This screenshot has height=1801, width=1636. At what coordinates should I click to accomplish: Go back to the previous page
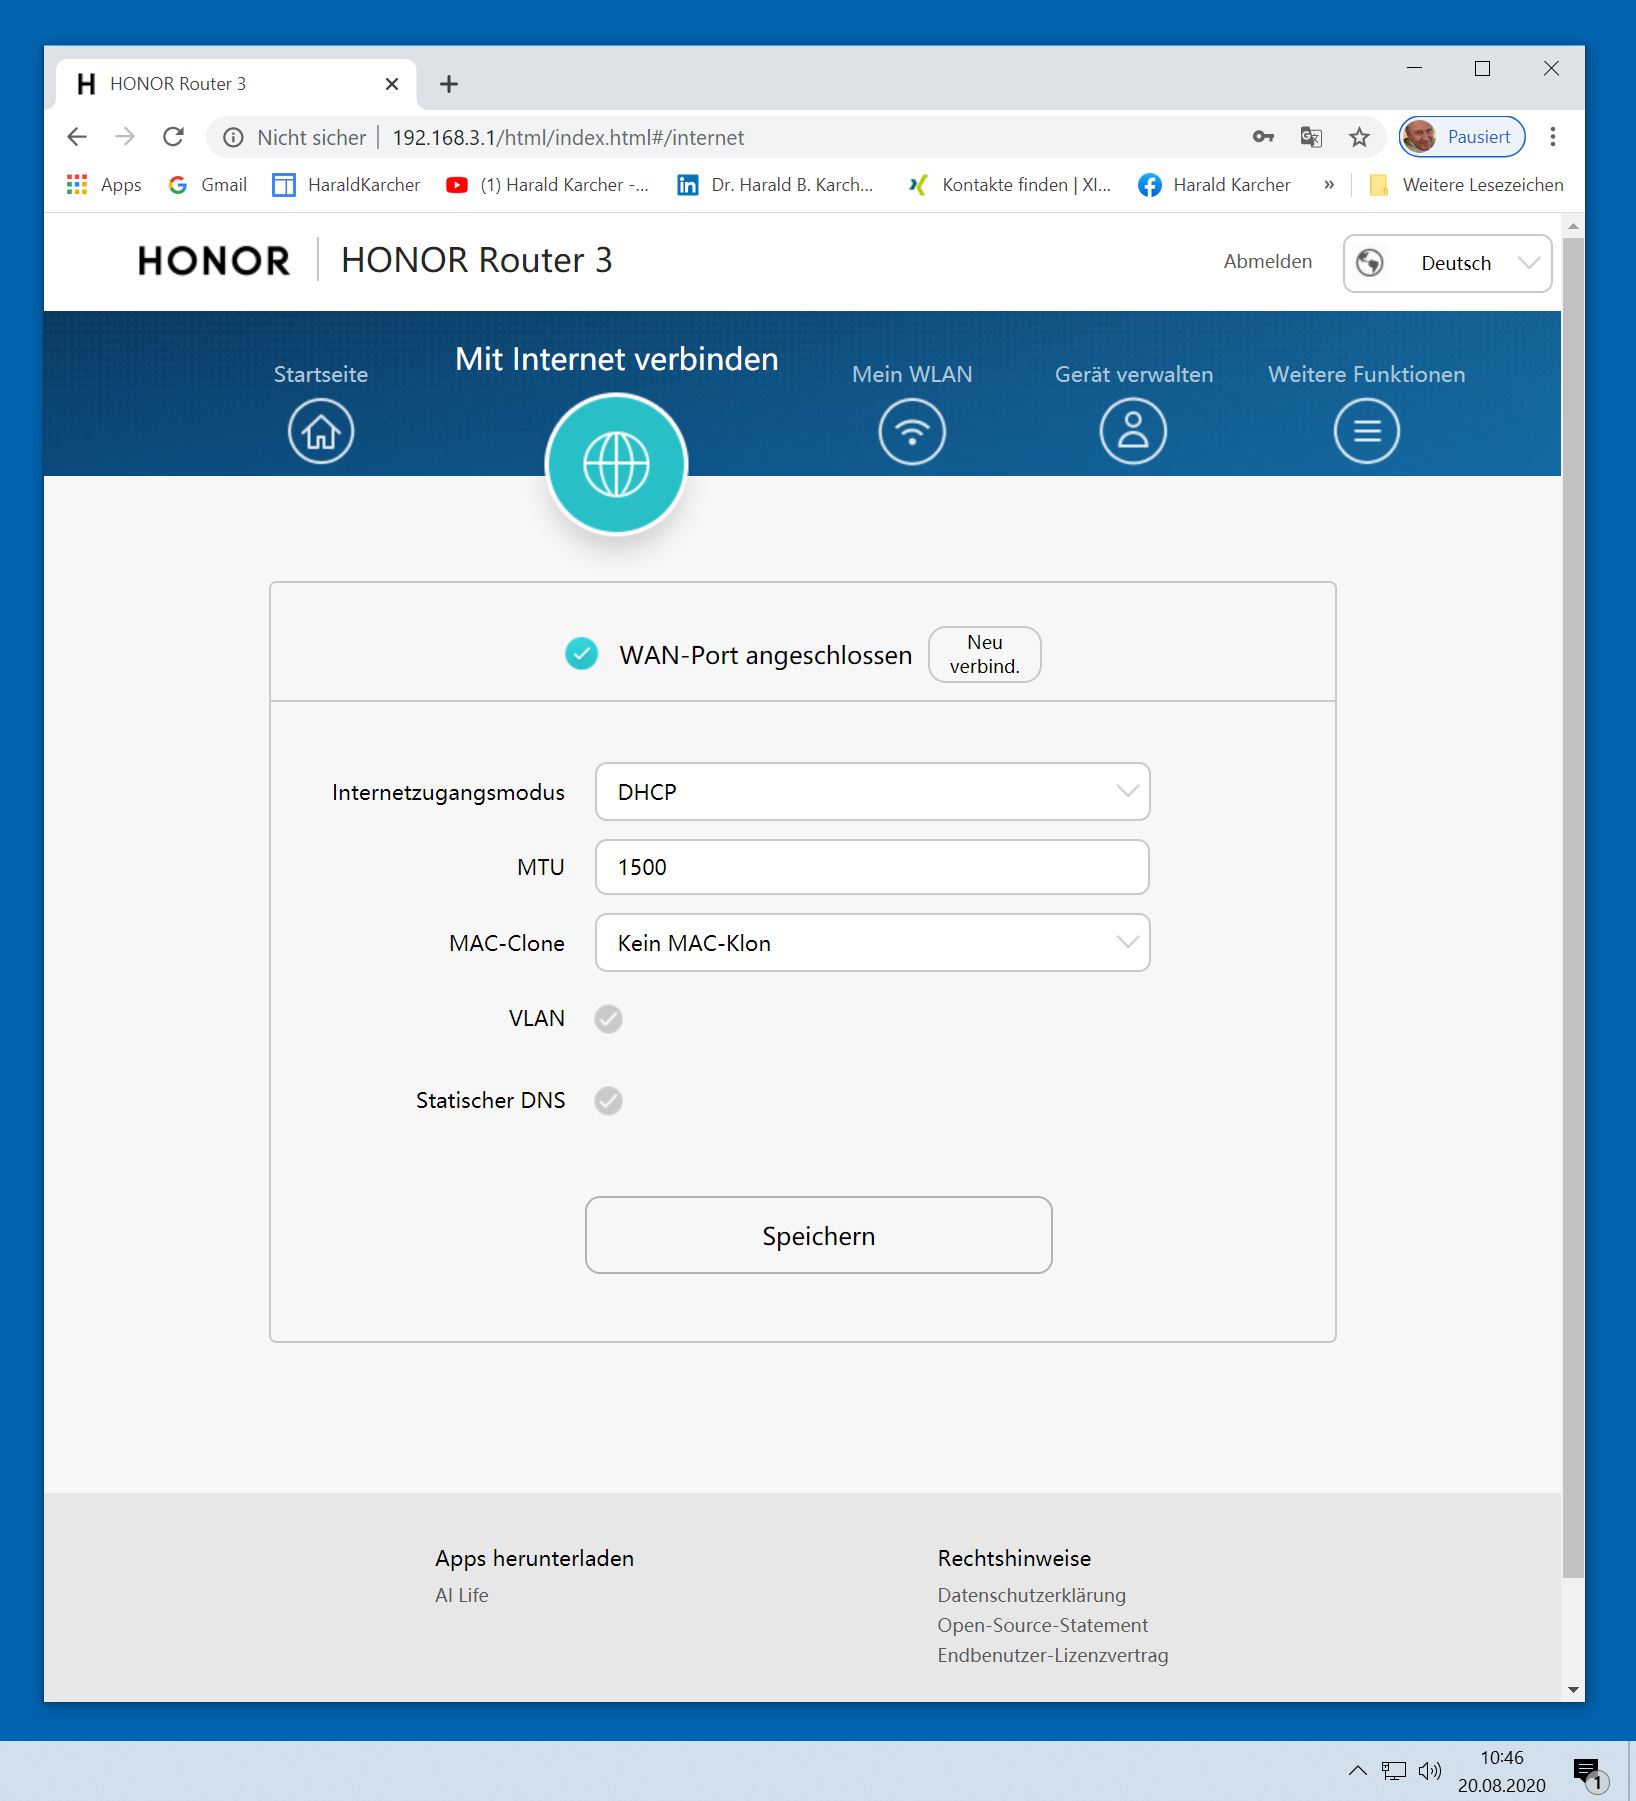(x=77, y=137)
